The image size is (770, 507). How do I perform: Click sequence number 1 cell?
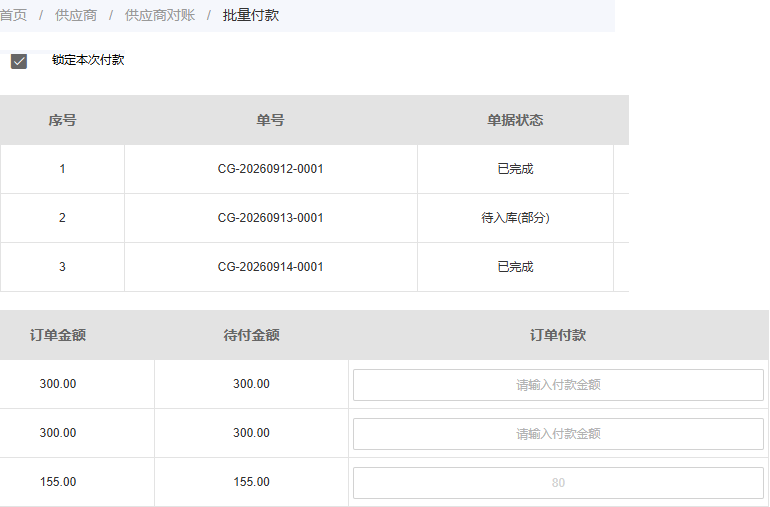point(62,169)
